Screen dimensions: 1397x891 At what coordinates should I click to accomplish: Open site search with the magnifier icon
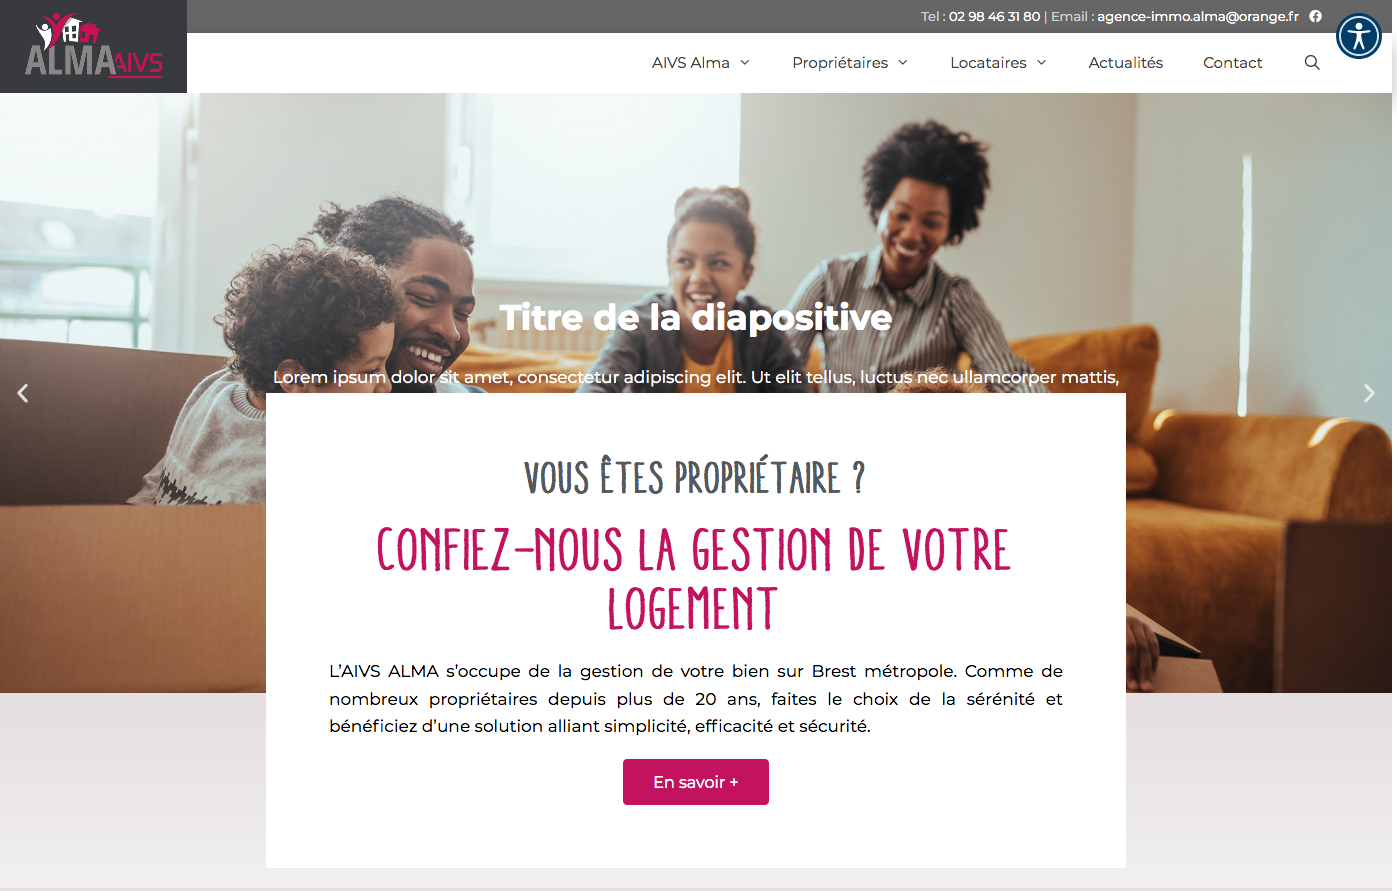1312,62
